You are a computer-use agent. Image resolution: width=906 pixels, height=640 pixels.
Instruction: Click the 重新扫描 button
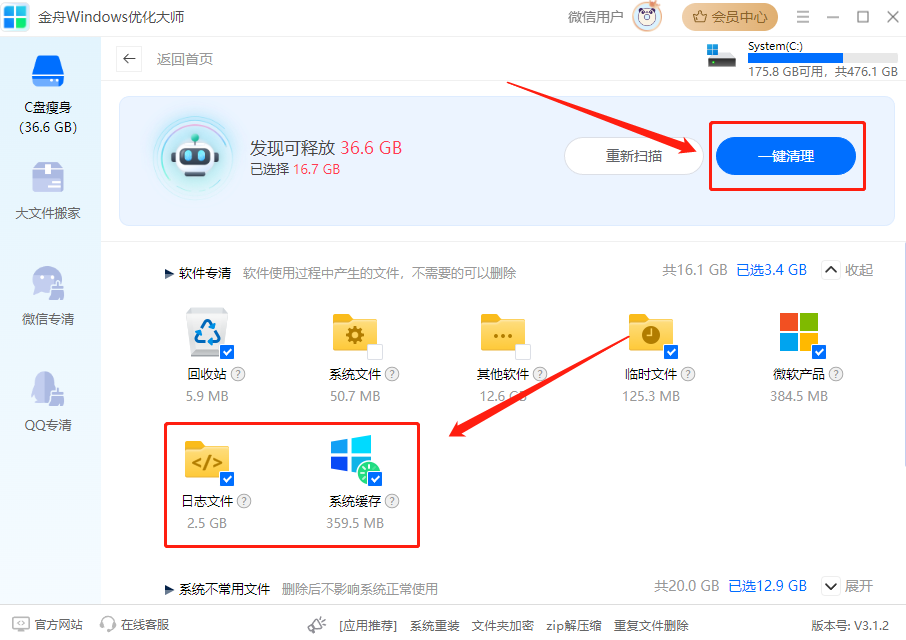point(633,156)
